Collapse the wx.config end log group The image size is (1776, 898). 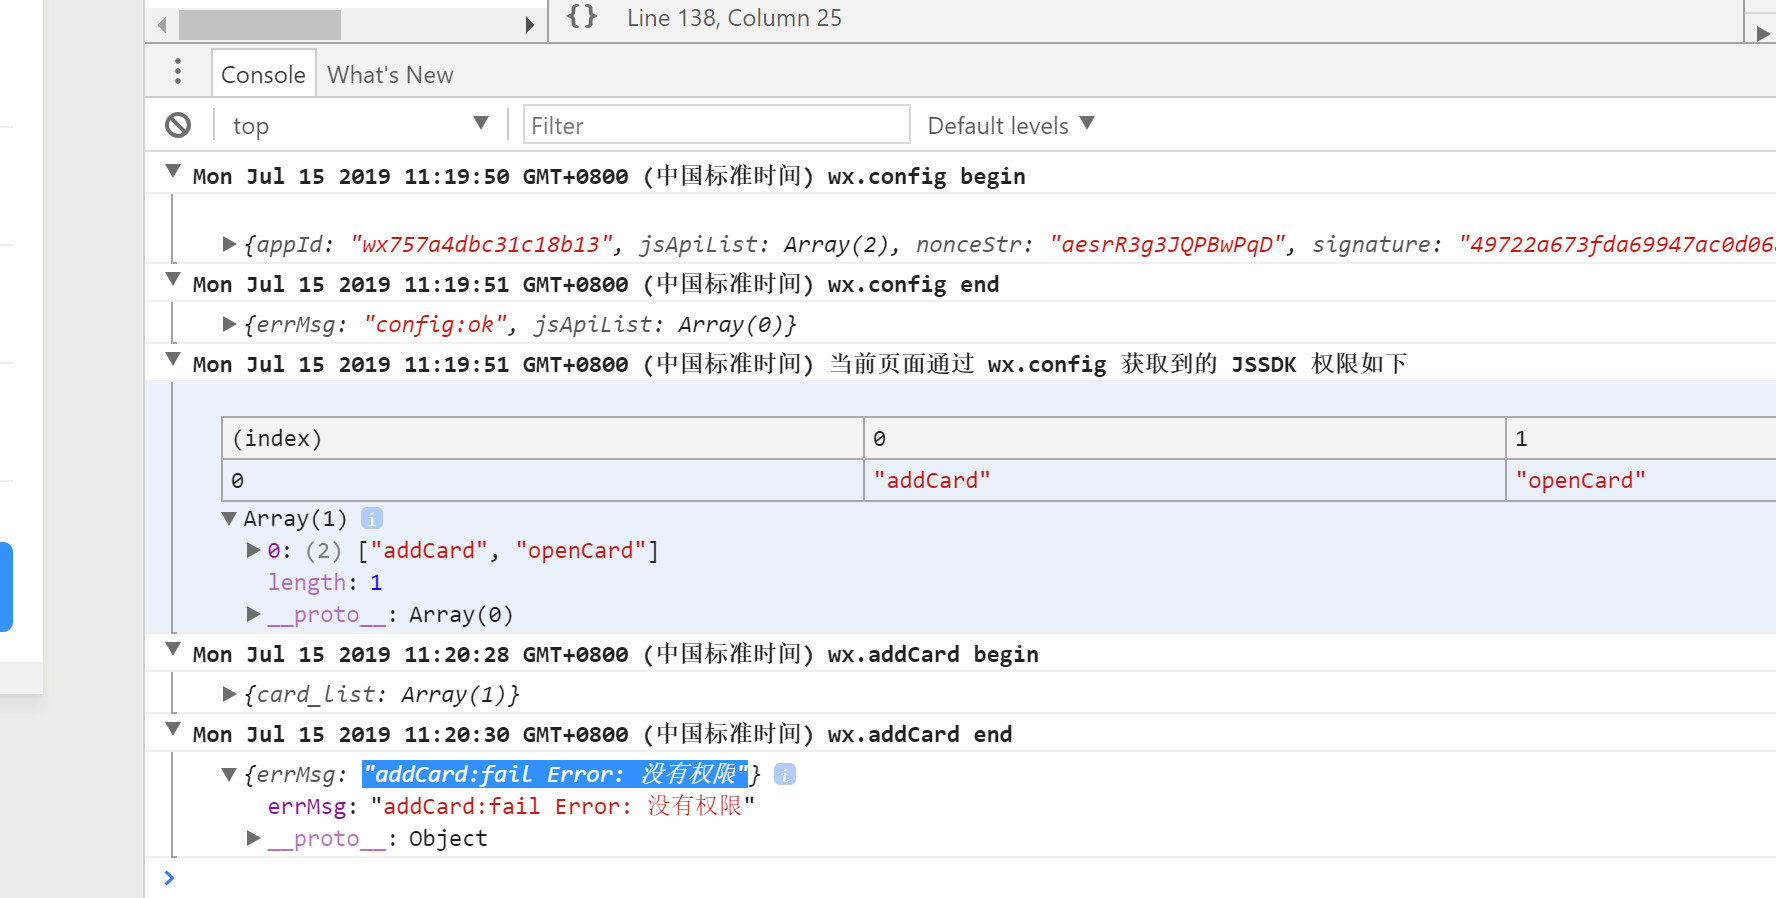click(173, 280)
